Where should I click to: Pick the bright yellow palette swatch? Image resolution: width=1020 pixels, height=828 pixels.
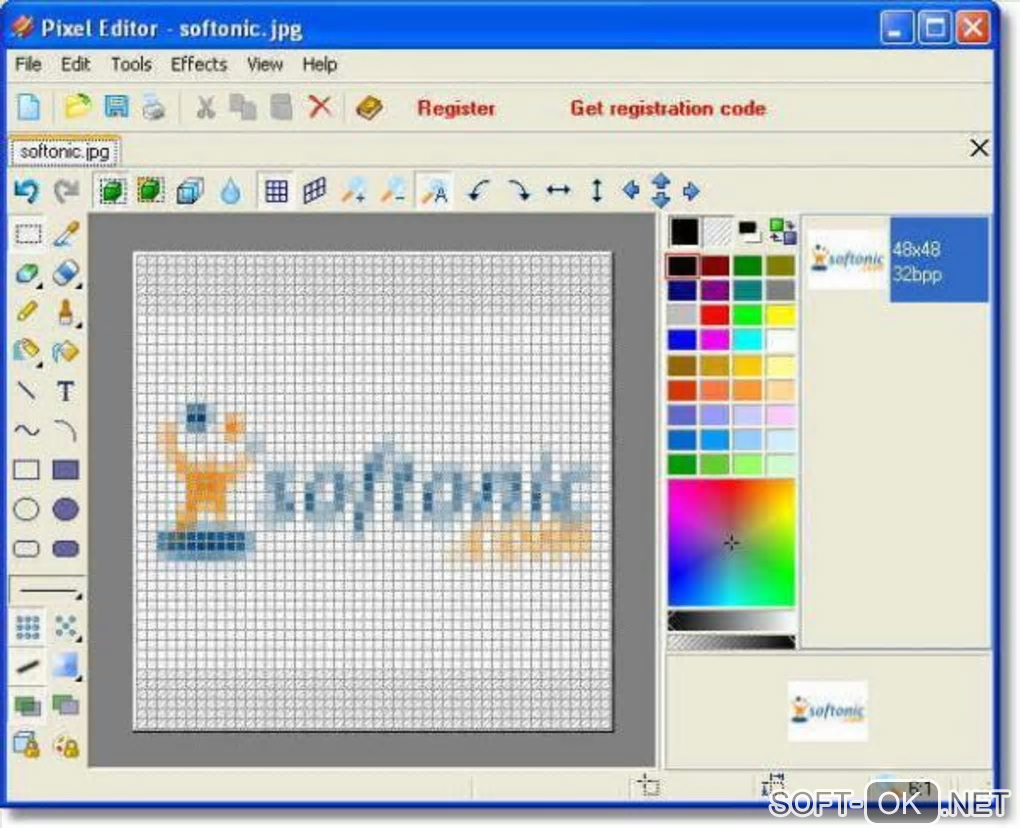pyautogui.click(x=781, y=315)
